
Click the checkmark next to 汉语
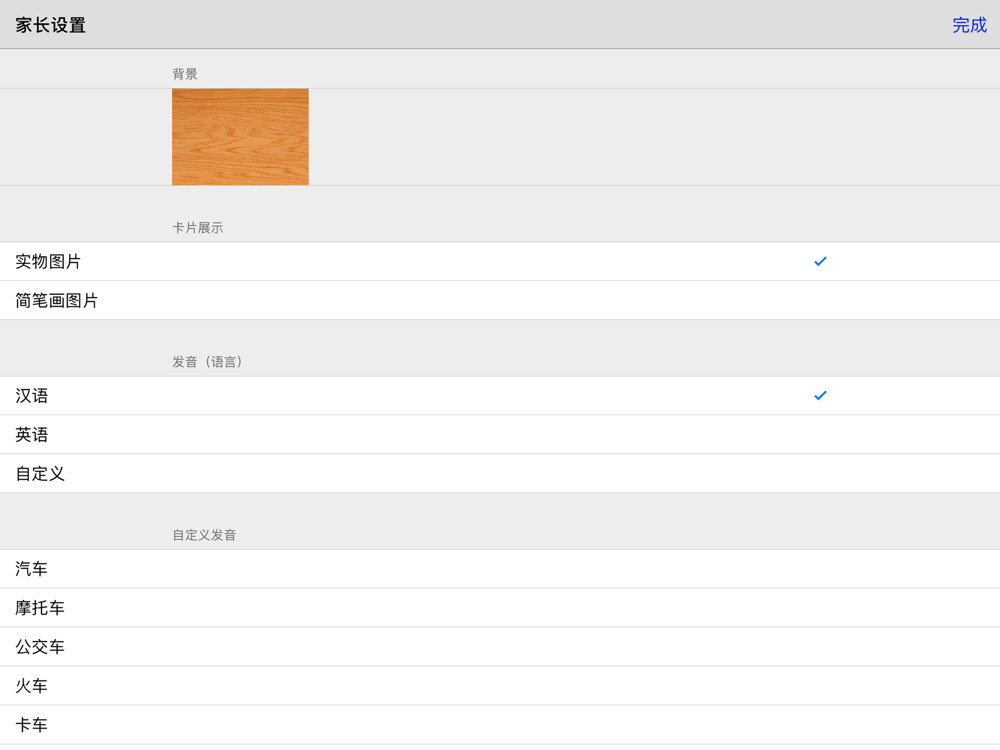820,395
